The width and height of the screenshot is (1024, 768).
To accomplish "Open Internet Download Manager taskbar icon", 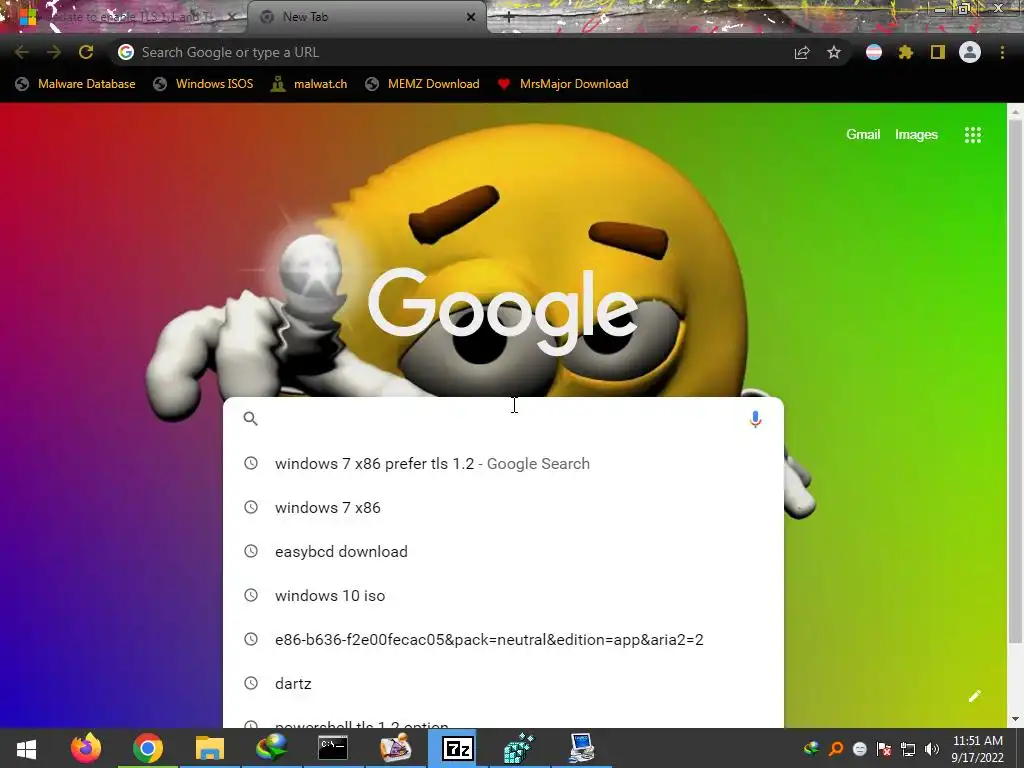I will (272, 748).
